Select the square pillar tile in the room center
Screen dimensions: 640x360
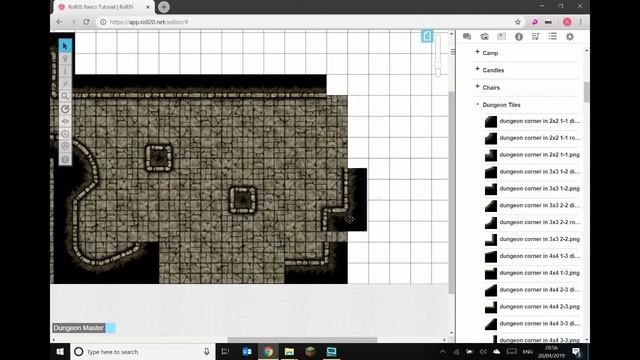(x=242, y=200)
